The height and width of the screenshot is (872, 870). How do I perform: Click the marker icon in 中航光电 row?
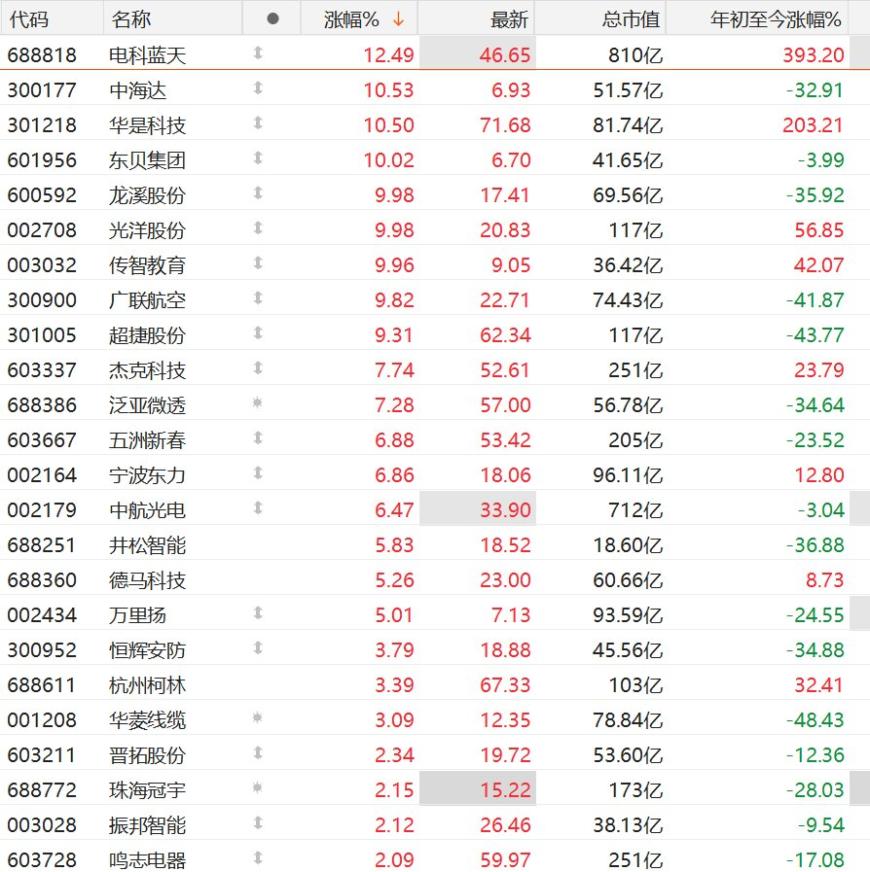coord(258,508)
